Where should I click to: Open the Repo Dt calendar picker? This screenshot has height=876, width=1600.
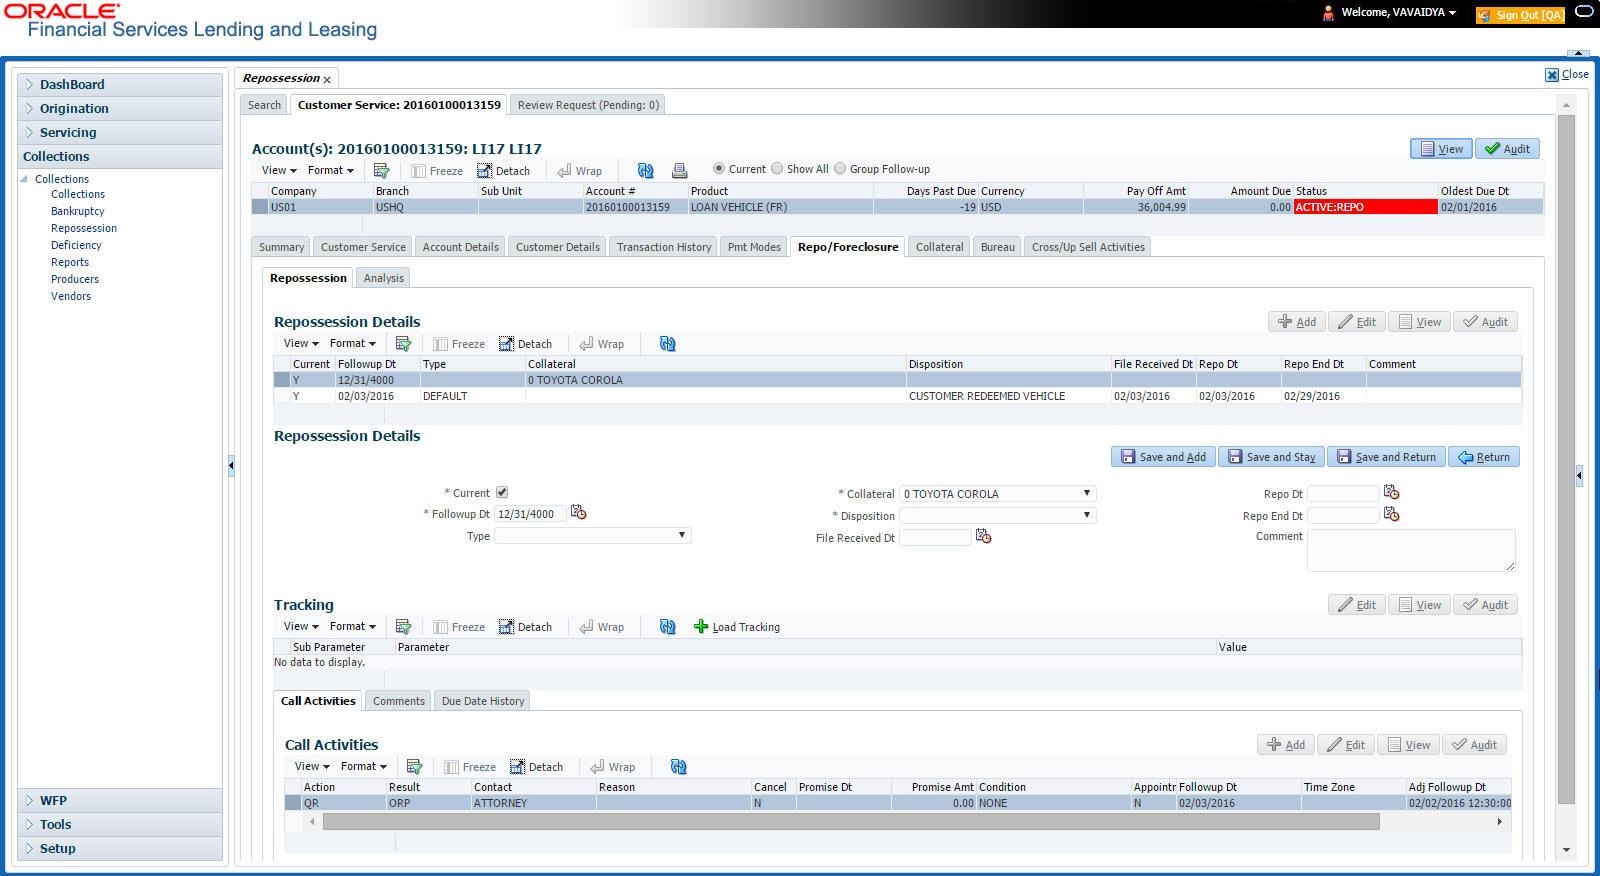(1391, 492)
